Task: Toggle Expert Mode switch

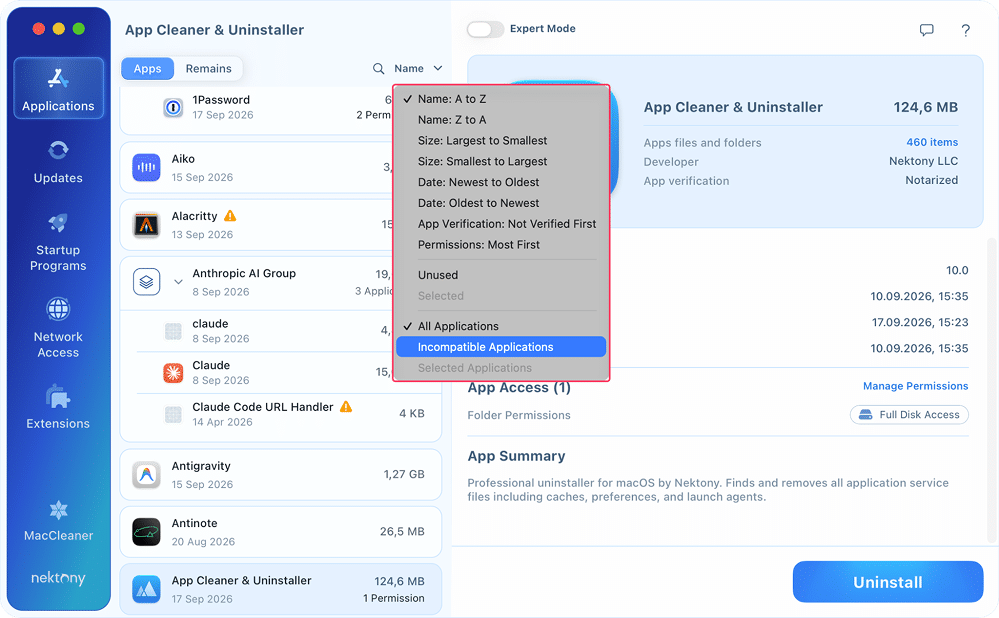Action: pos(485,29)
